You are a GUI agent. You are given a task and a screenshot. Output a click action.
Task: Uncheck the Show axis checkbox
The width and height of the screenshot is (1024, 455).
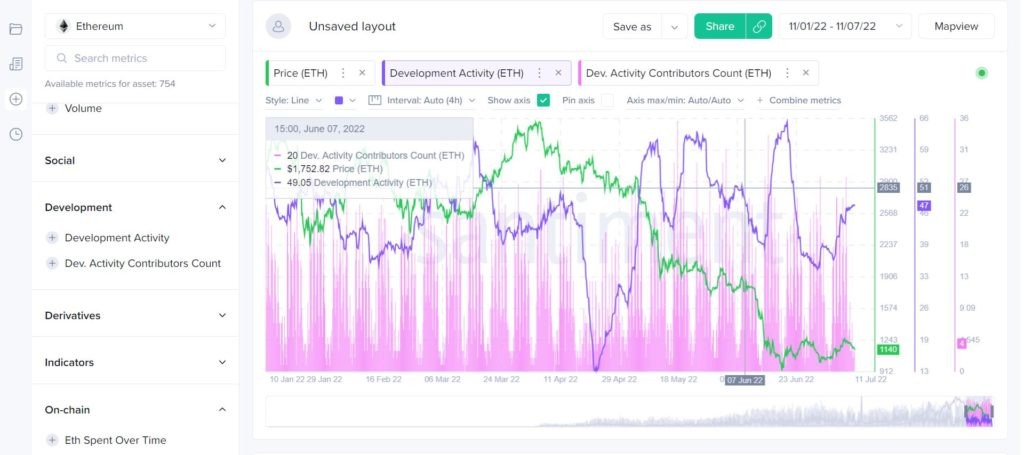point(544,100)
